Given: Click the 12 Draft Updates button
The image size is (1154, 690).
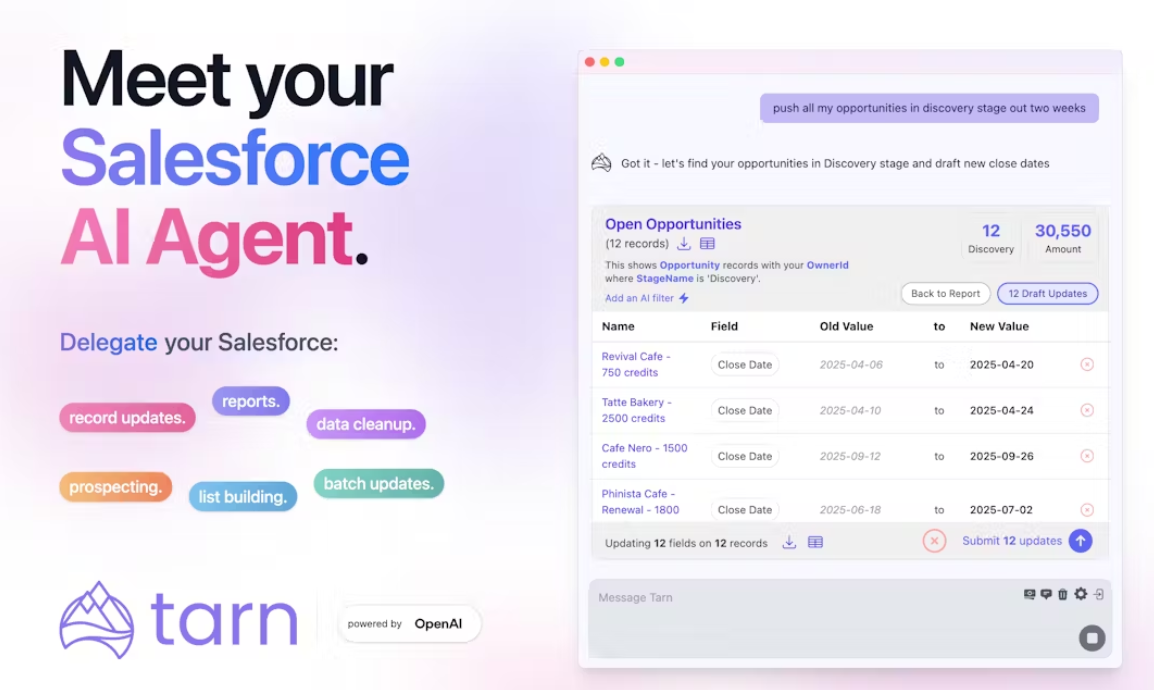Looking at the screenshot, I should [1047, 294].
